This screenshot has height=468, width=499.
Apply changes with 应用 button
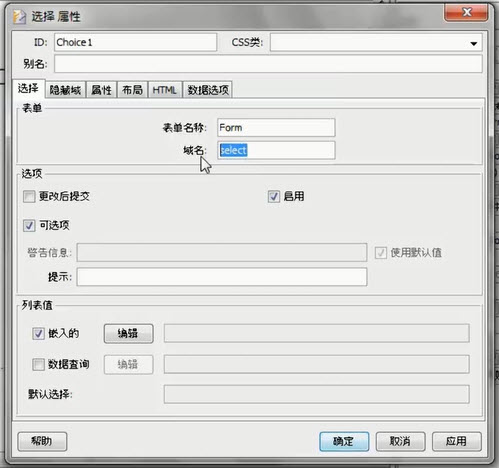pyautogui.click(x=456, y=441)
